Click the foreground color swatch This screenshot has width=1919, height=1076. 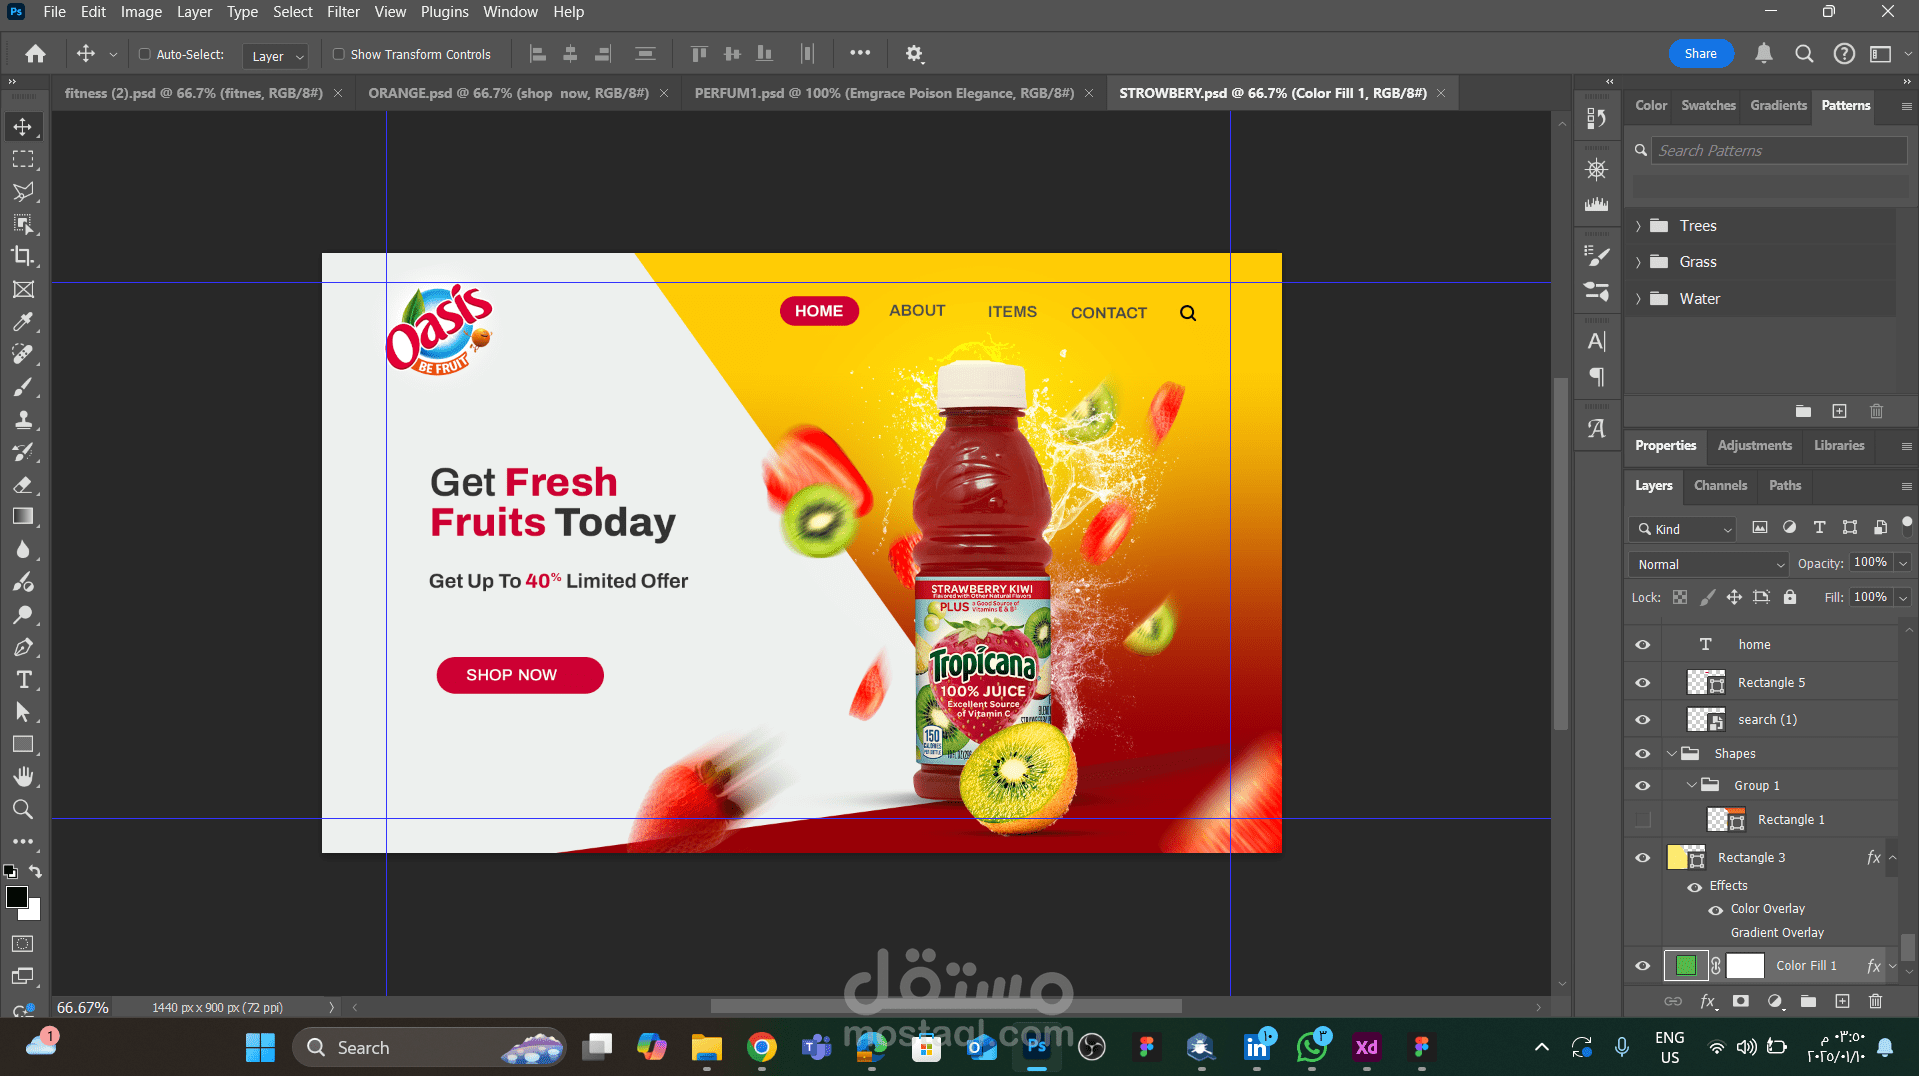click(16, 897)
